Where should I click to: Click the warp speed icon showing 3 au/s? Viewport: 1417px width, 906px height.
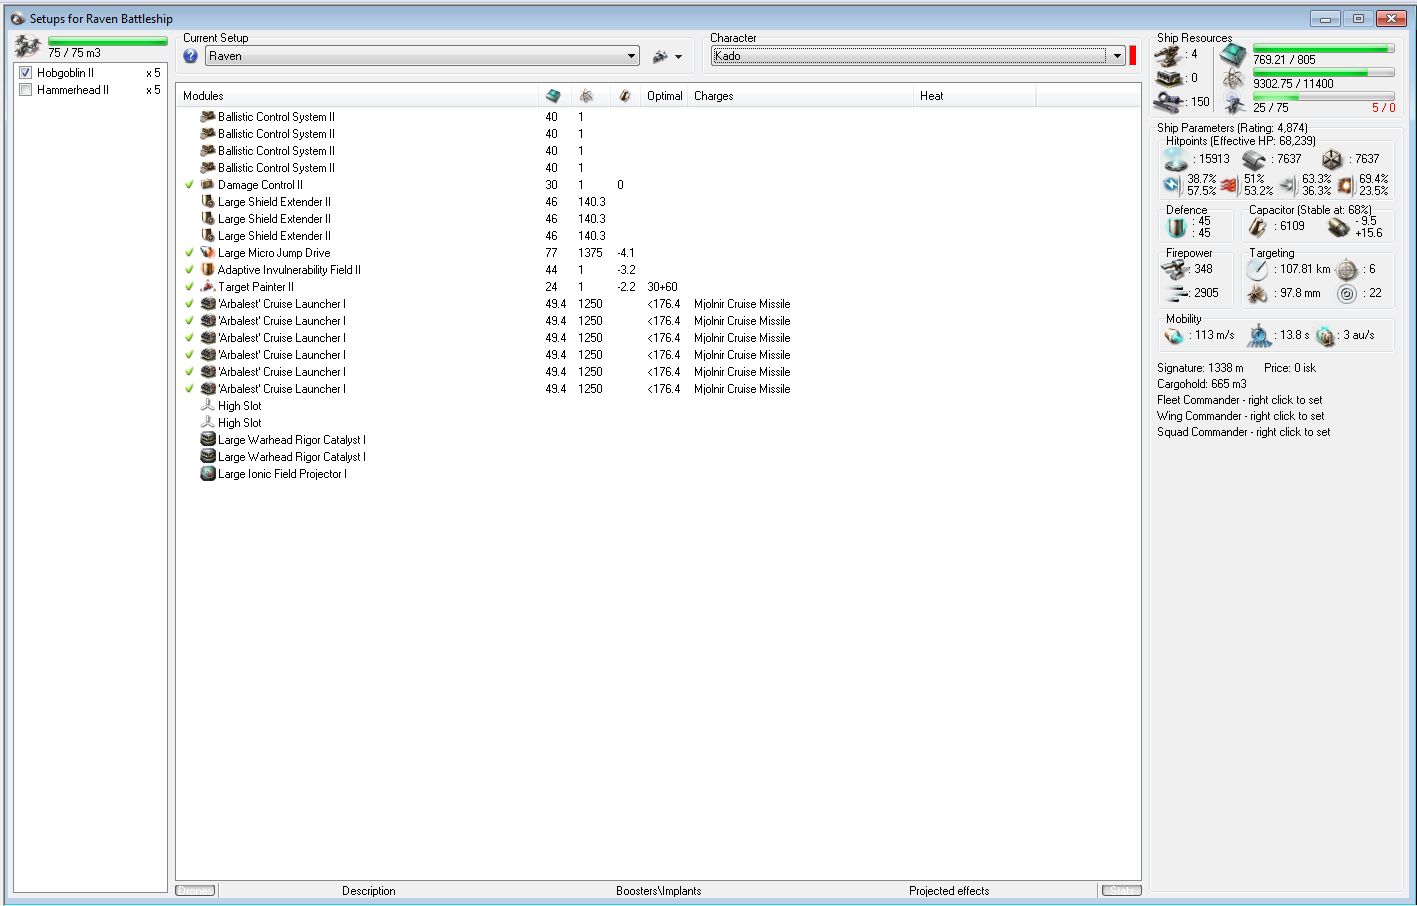1326,336
